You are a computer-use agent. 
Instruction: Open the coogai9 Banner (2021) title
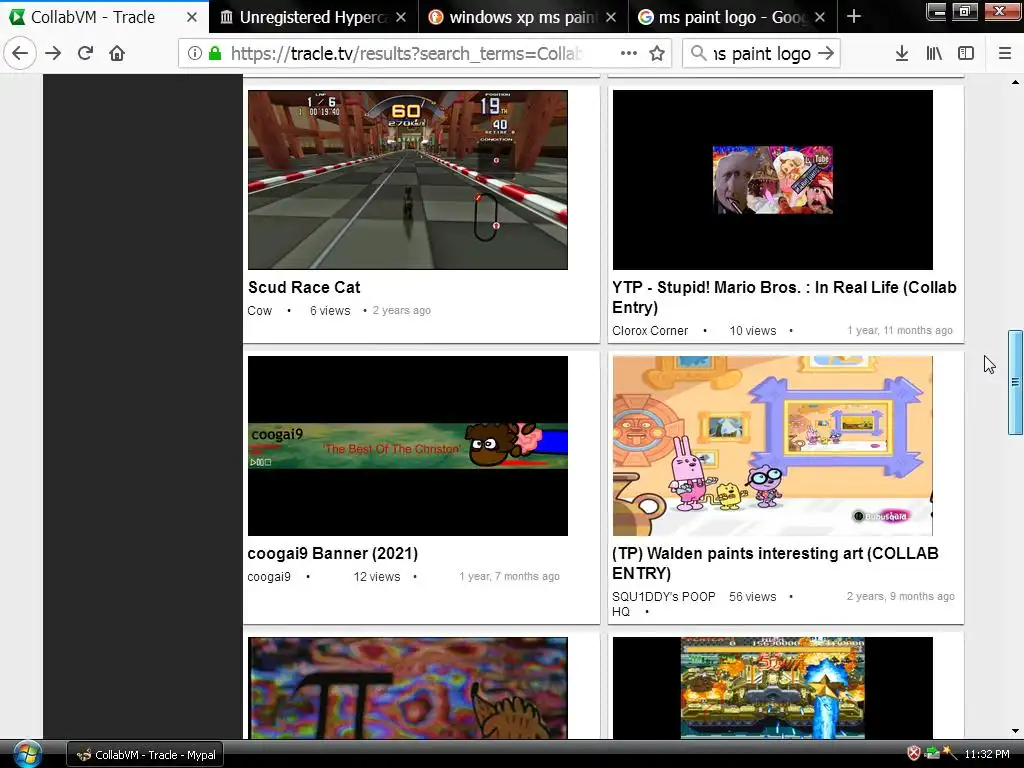tap(332, 553)
